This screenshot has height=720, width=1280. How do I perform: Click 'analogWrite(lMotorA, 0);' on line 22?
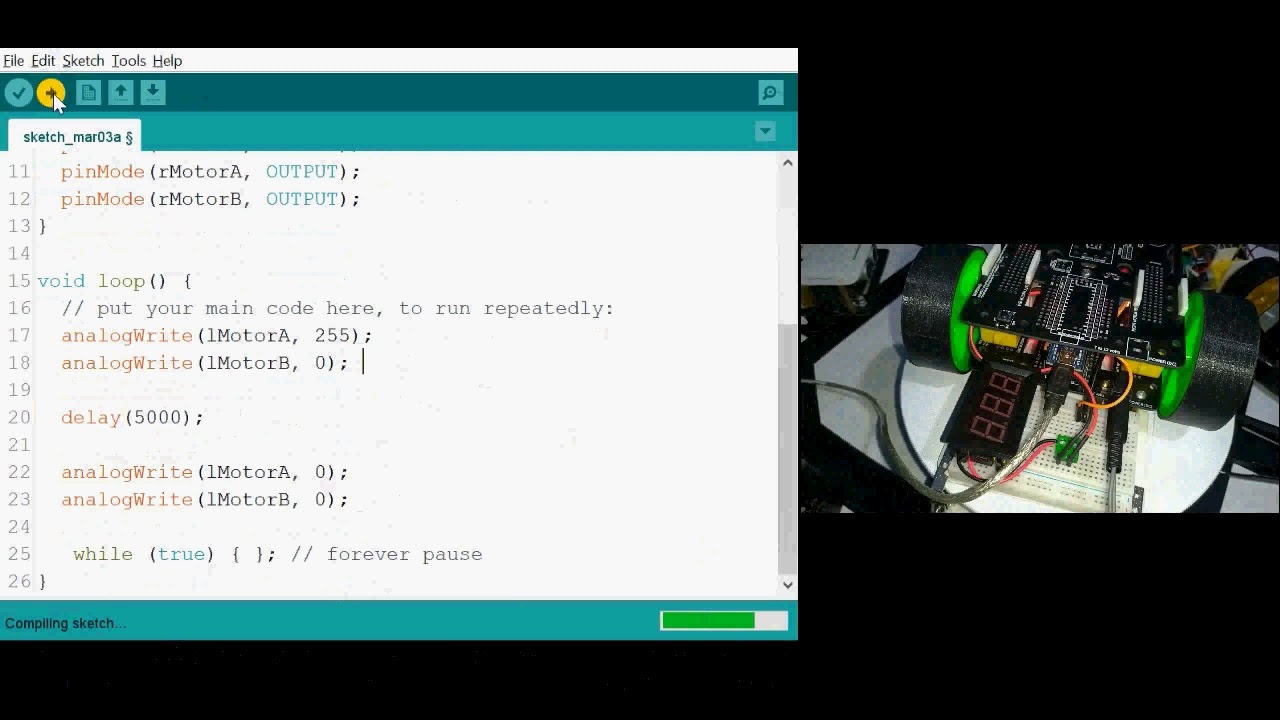[x=204, y=472]
